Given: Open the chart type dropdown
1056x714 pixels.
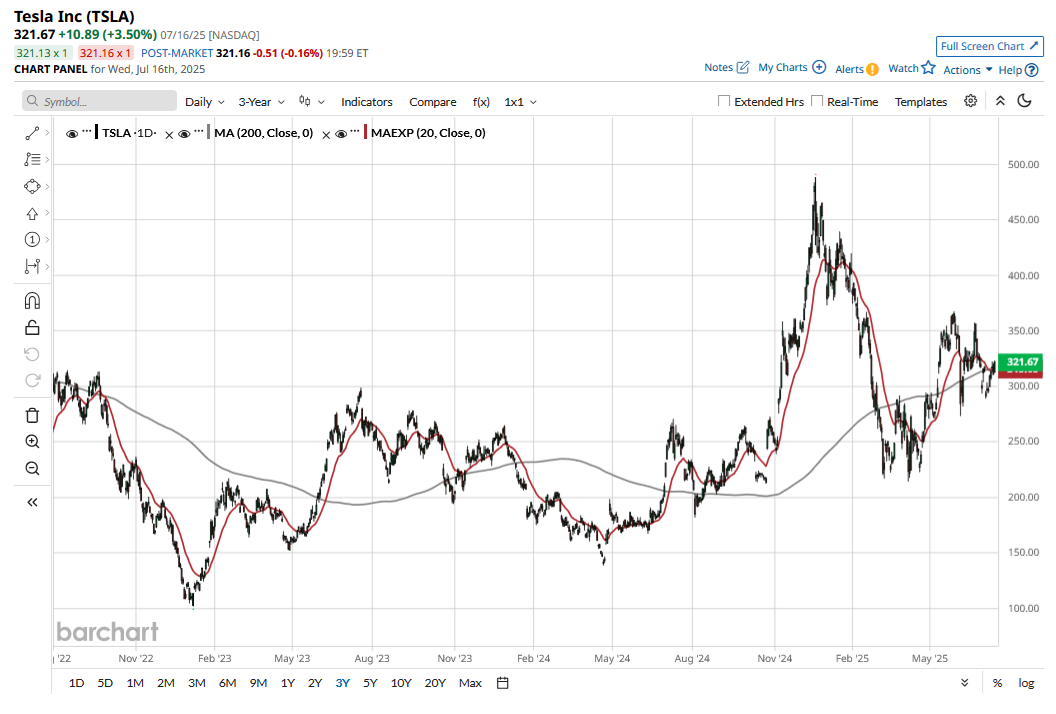Looking at the screenshot, I should 312,102.
